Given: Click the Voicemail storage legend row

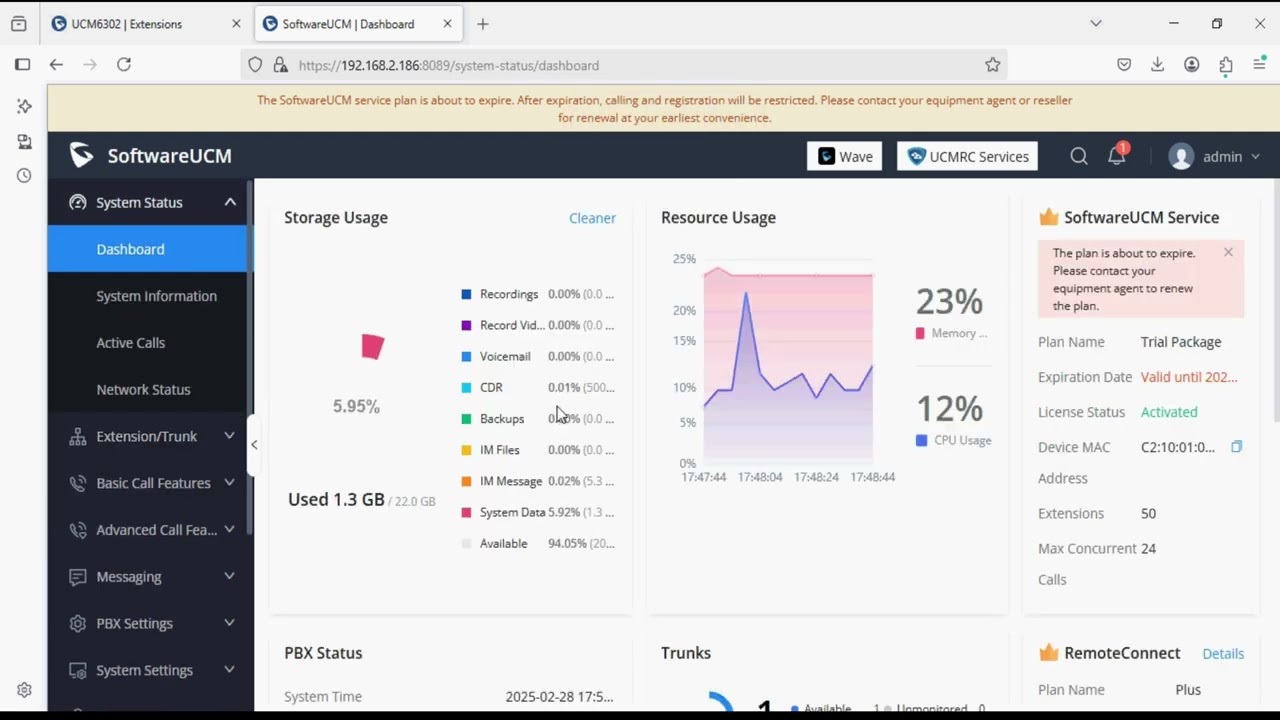Looking at the screenshot, I should point(538,356).
